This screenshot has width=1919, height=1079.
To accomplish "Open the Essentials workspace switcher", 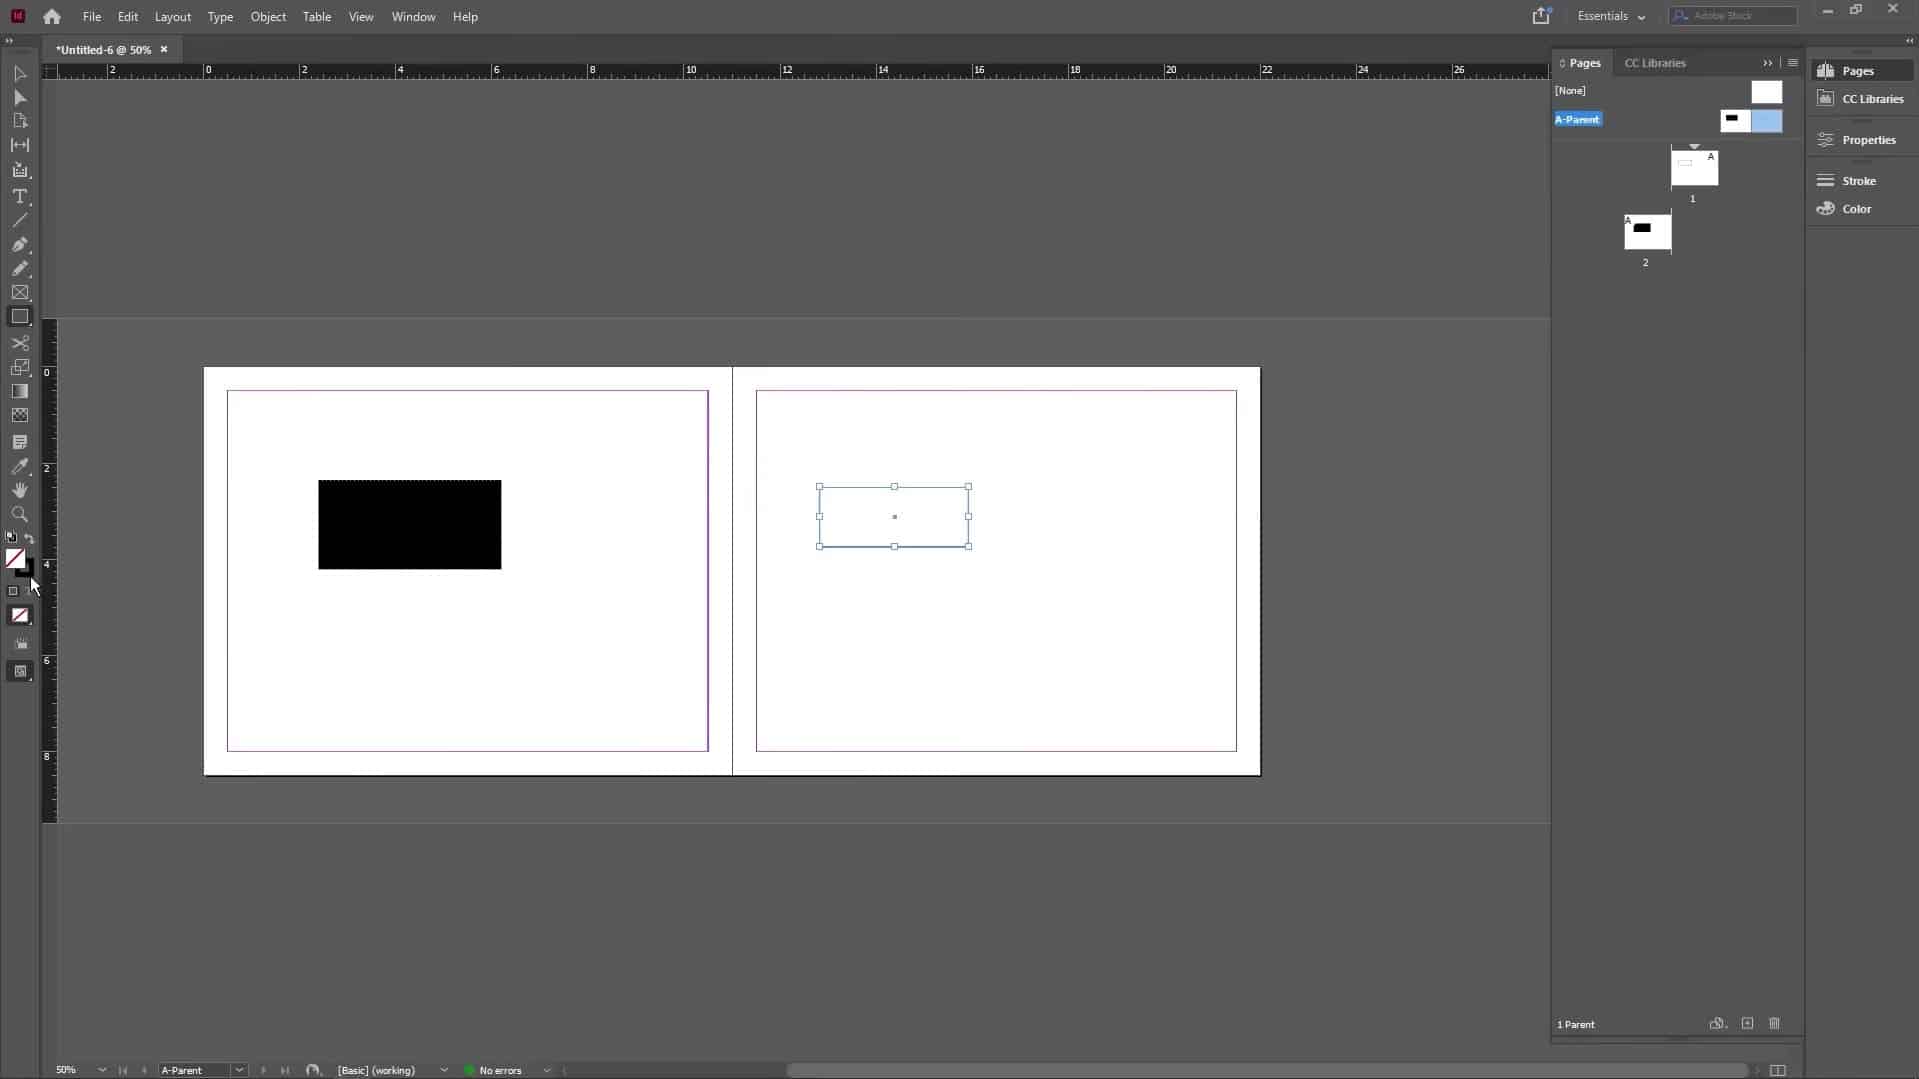I will (x=1612, y=16).
